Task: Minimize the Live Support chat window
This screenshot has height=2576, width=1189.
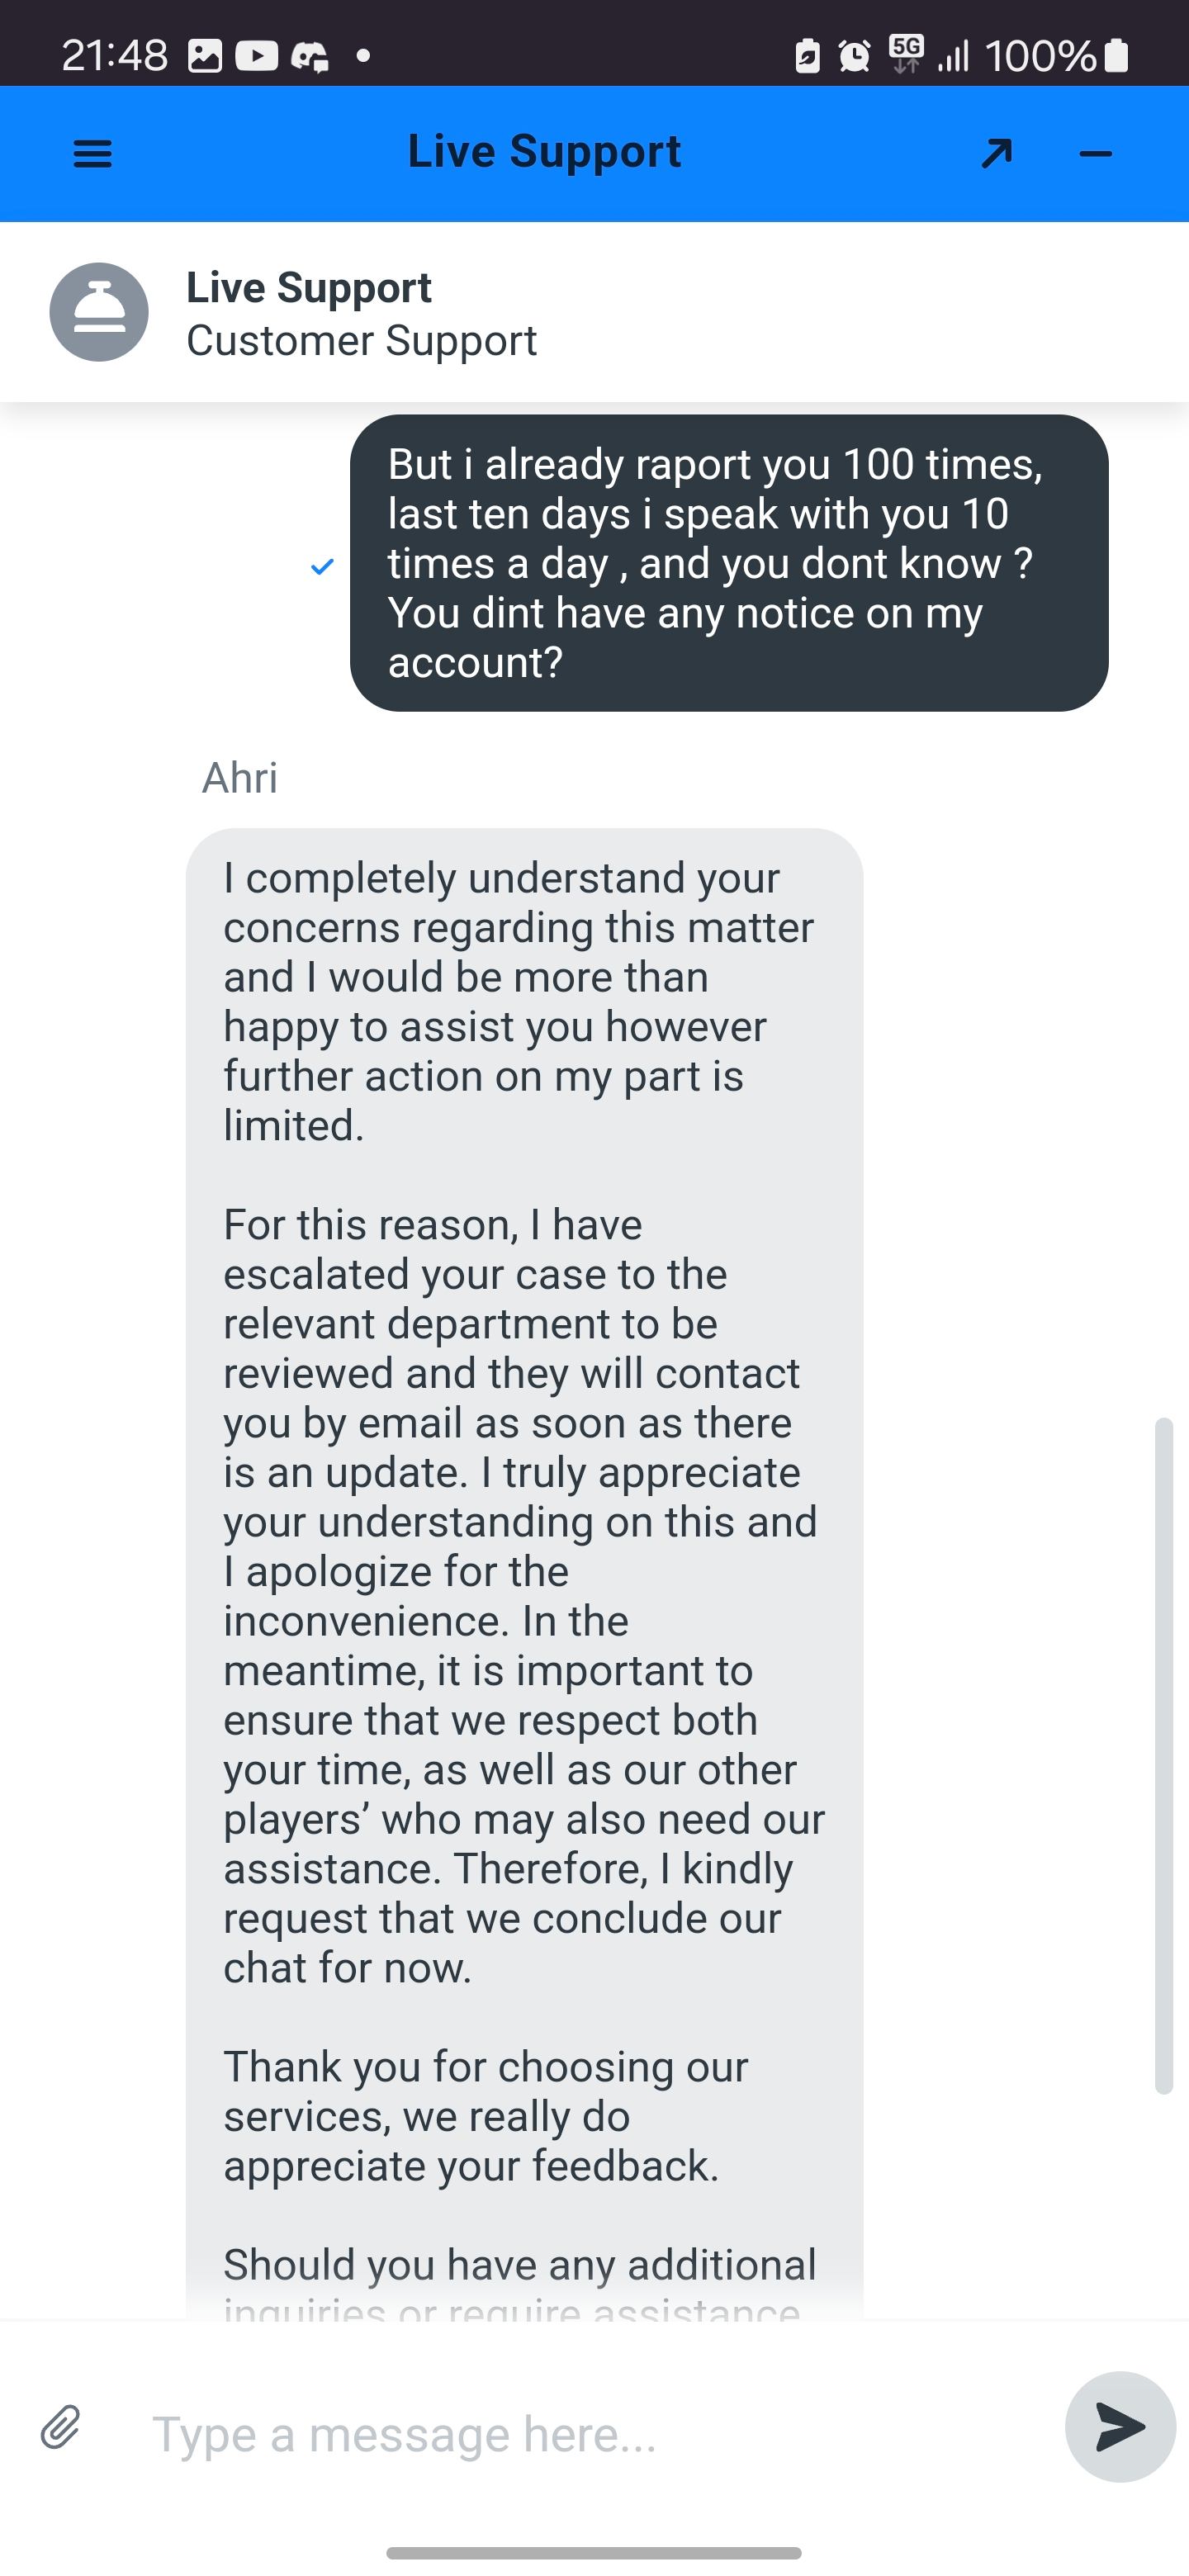Action: (x=1096, y=154)
